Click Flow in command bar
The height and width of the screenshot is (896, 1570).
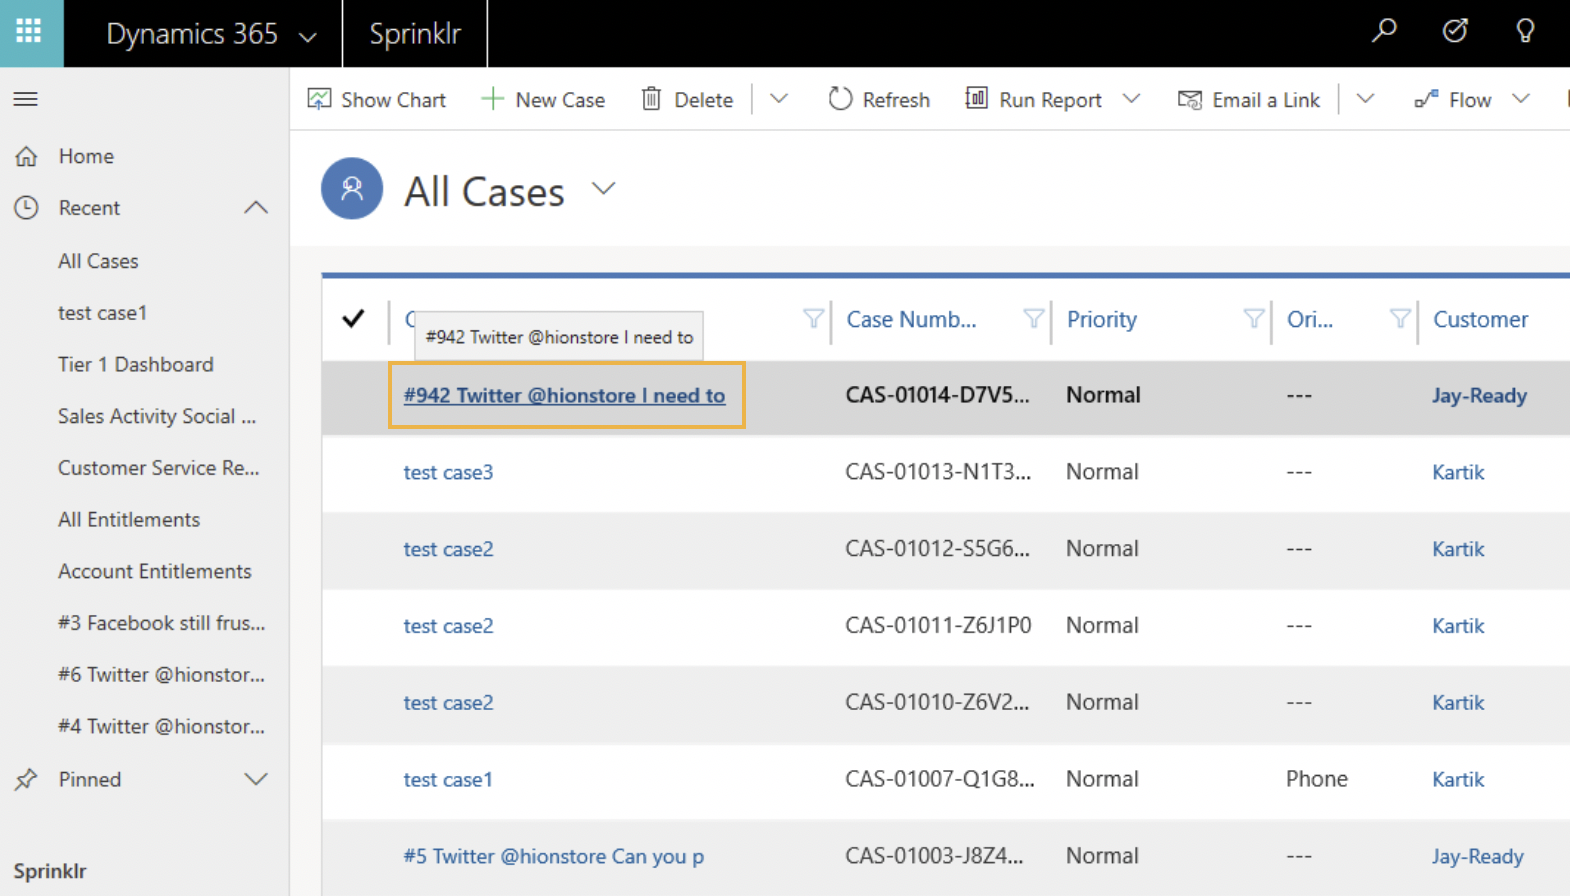[1453, 100]
